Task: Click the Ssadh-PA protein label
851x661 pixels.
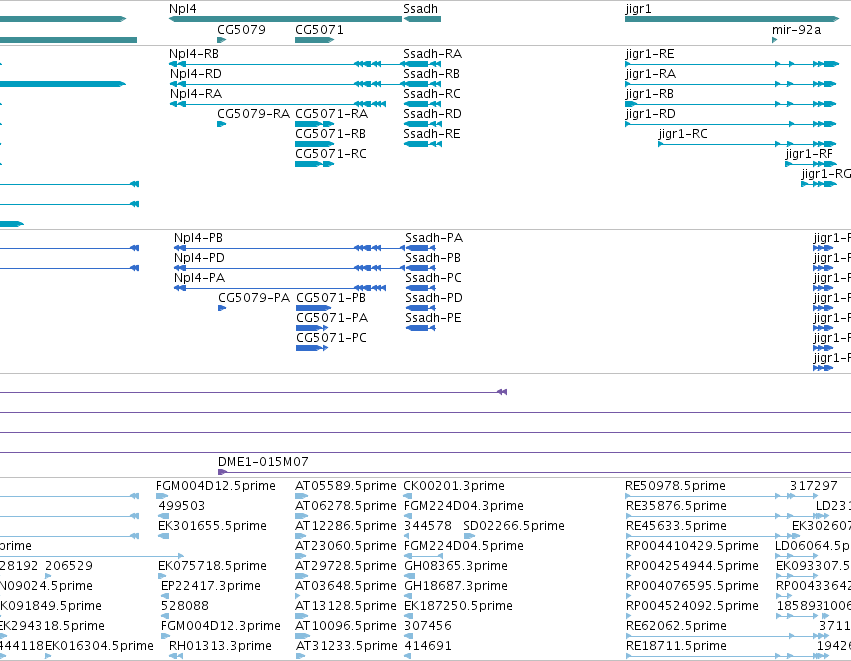Action: 434,238
